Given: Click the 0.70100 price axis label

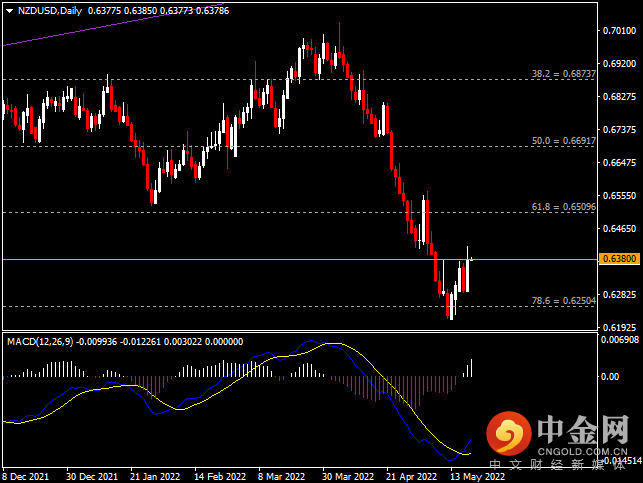Looking at the screenshot, I should 620,31.
